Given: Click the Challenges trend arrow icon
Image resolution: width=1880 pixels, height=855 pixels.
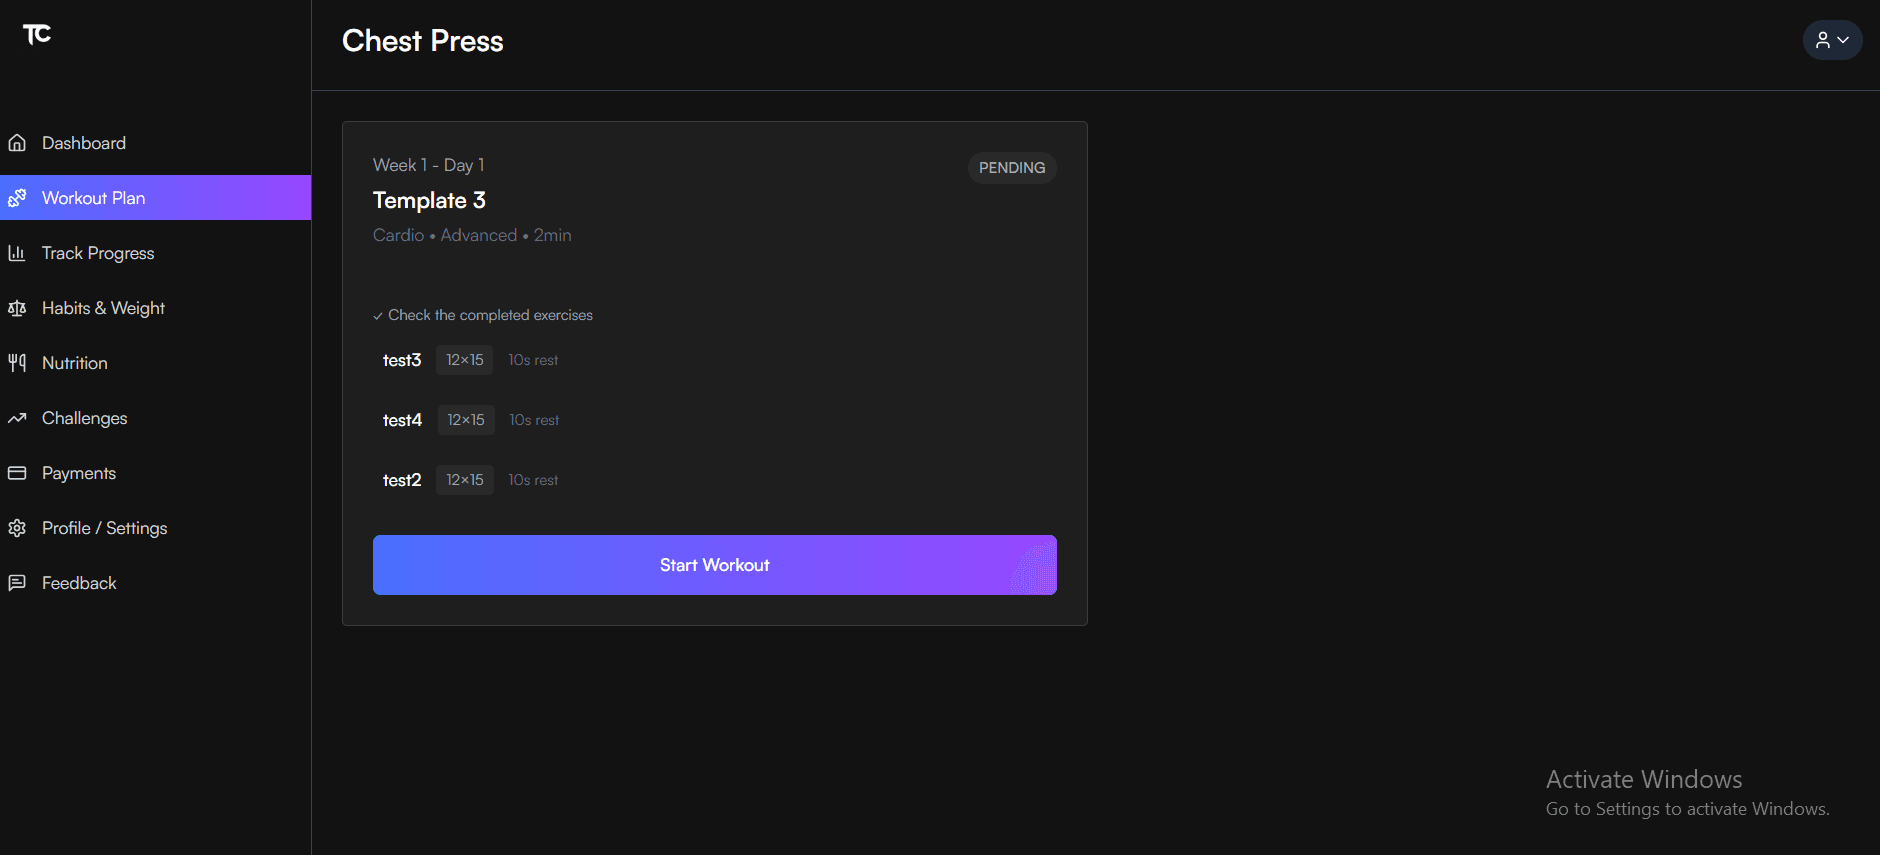Looking at the screenshot, I should point(17,418).
